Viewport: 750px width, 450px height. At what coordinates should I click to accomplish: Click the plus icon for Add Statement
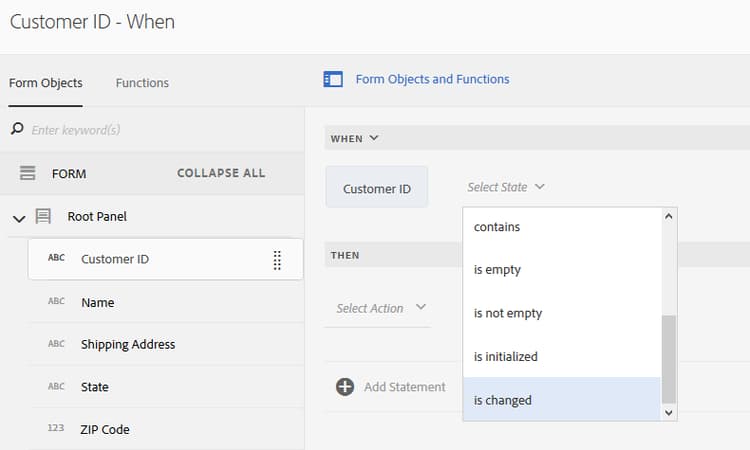pyautogui.click(x=345, y=387)
